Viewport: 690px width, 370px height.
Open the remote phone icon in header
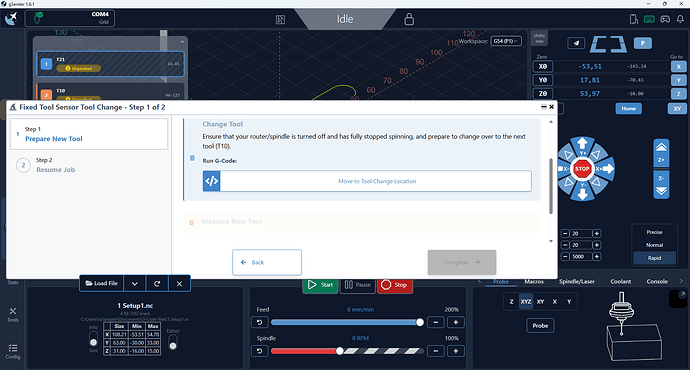point(634,19)
